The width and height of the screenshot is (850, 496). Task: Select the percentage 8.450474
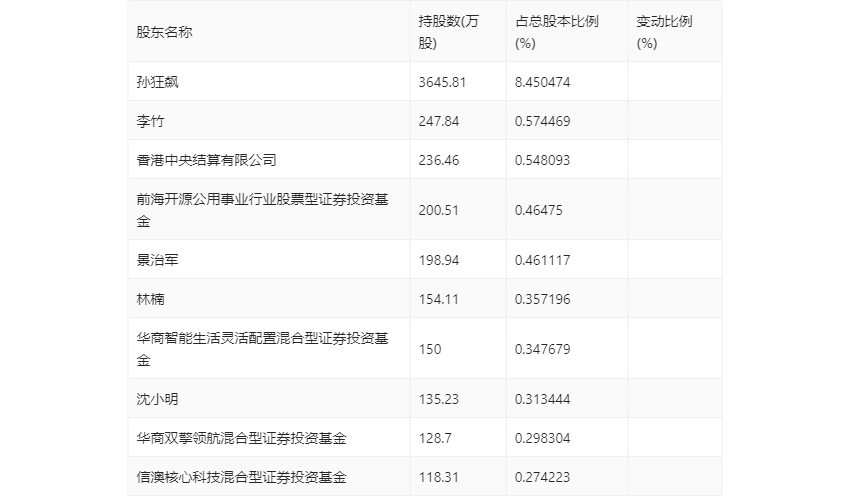[542, 82]
